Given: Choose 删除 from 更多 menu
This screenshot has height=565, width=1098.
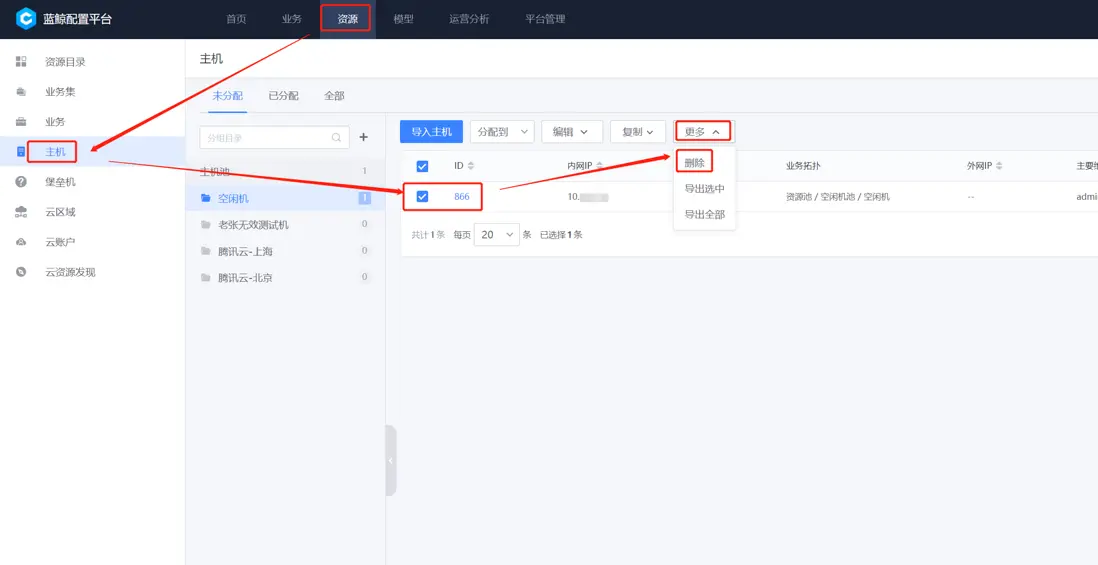Looking at the screenshot, I should click(x=695, y=162).
